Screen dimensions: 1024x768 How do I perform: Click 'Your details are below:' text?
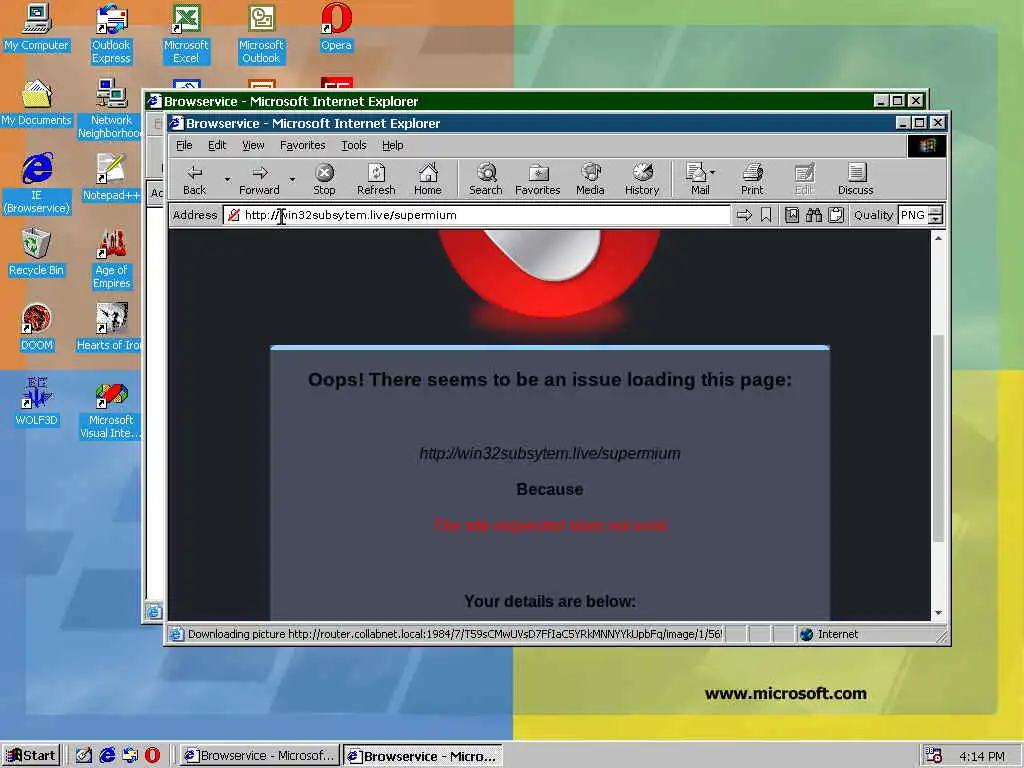550,601
